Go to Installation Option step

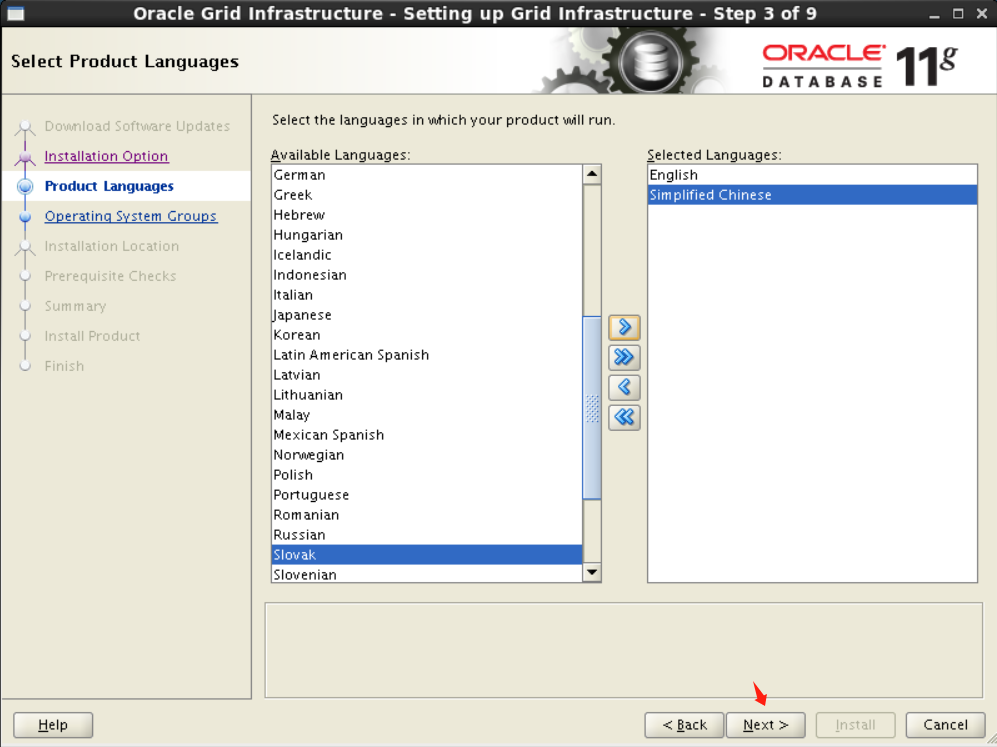point(106,156)
